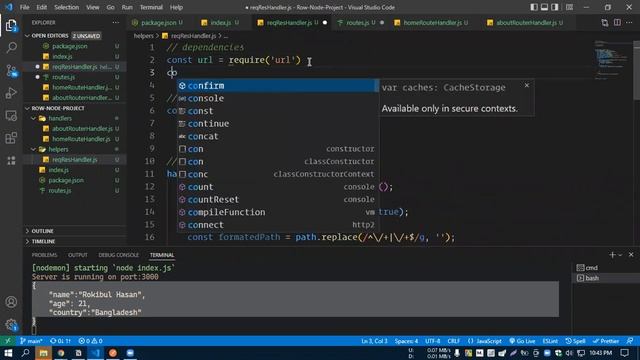Select the cmd terminal instance
Screen dimensions: 640x360
pyautogui.click(x=605, y=268)
